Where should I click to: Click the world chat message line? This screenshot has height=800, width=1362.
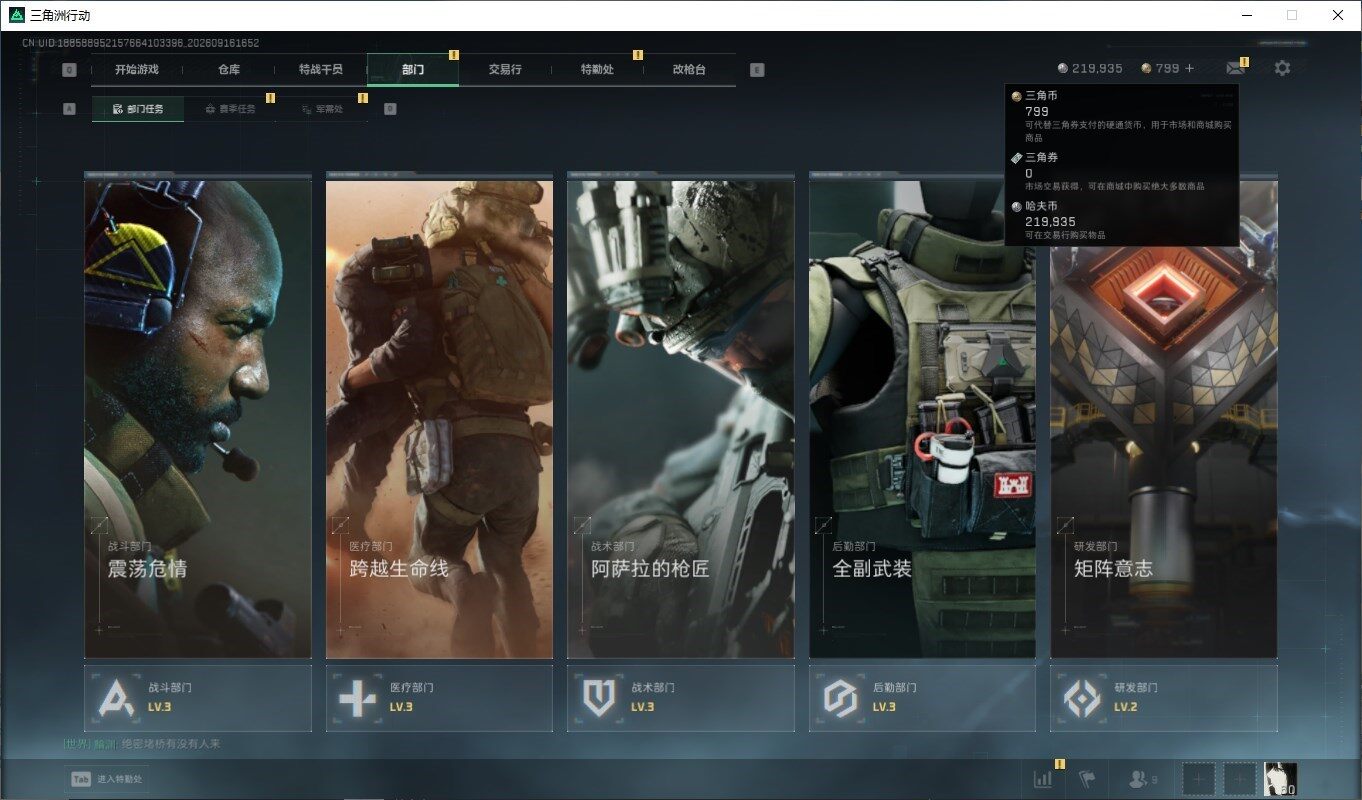pyautogui.click(x=142, y=744)
